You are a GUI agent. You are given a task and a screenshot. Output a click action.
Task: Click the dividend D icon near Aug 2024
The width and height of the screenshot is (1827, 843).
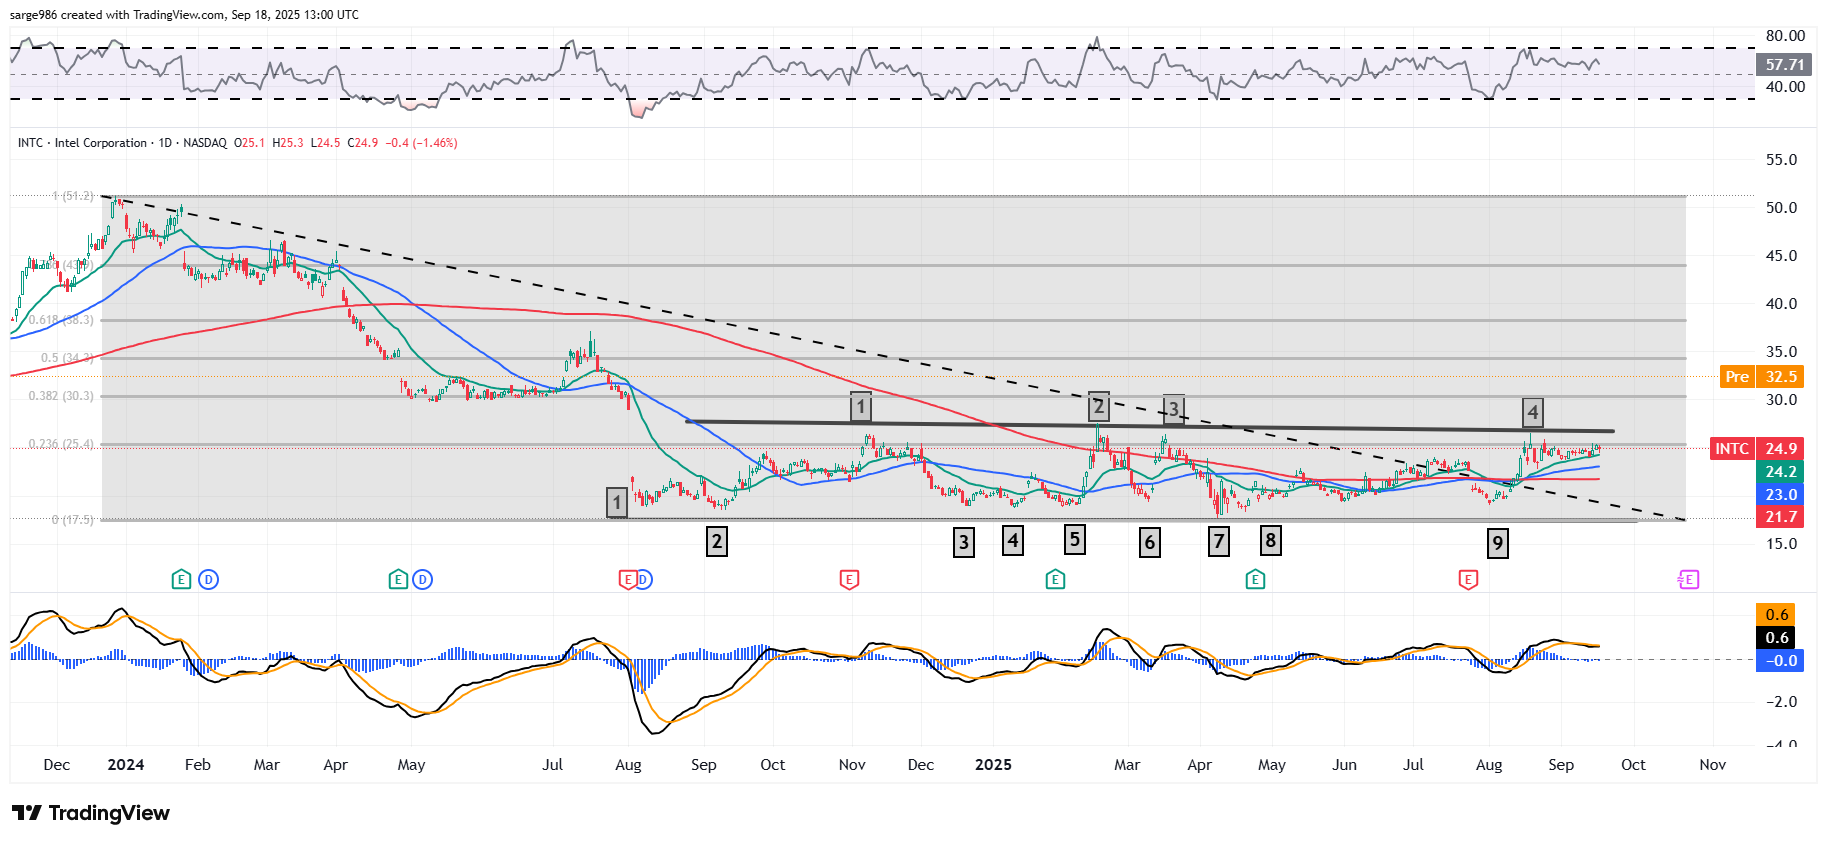[643, 579]
